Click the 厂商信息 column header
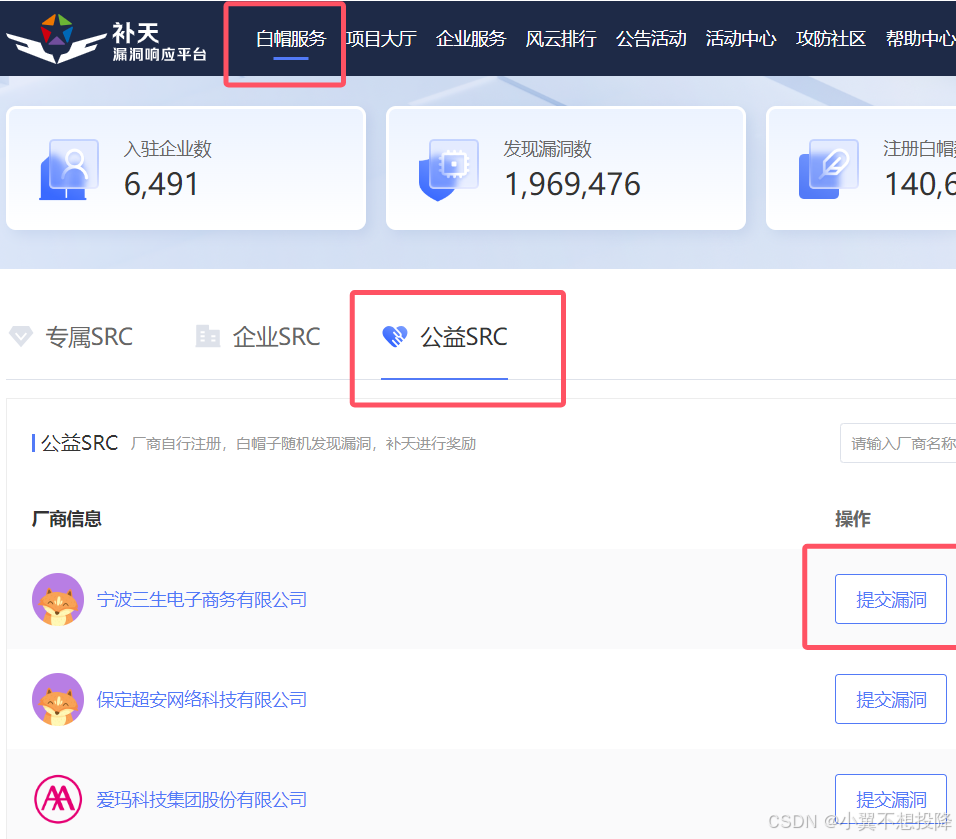This screenshot has width=956, height=839. pyautogui.click(x=67, y=519)
